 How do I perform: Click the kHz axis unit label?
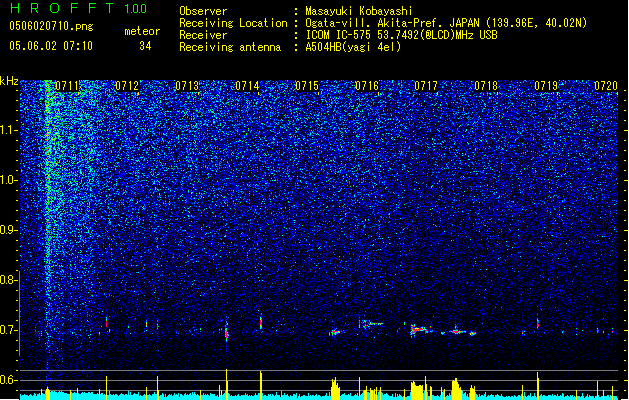(x=9, y=81)
